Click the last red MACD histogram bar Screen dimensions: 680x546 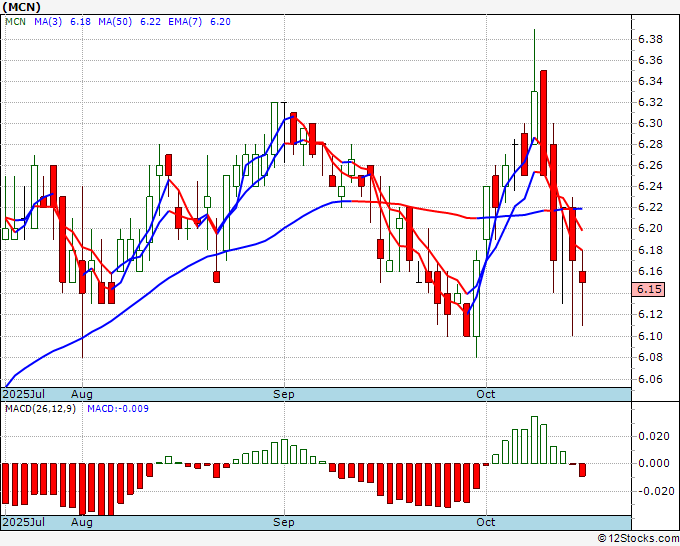click(x=582, y=470)
